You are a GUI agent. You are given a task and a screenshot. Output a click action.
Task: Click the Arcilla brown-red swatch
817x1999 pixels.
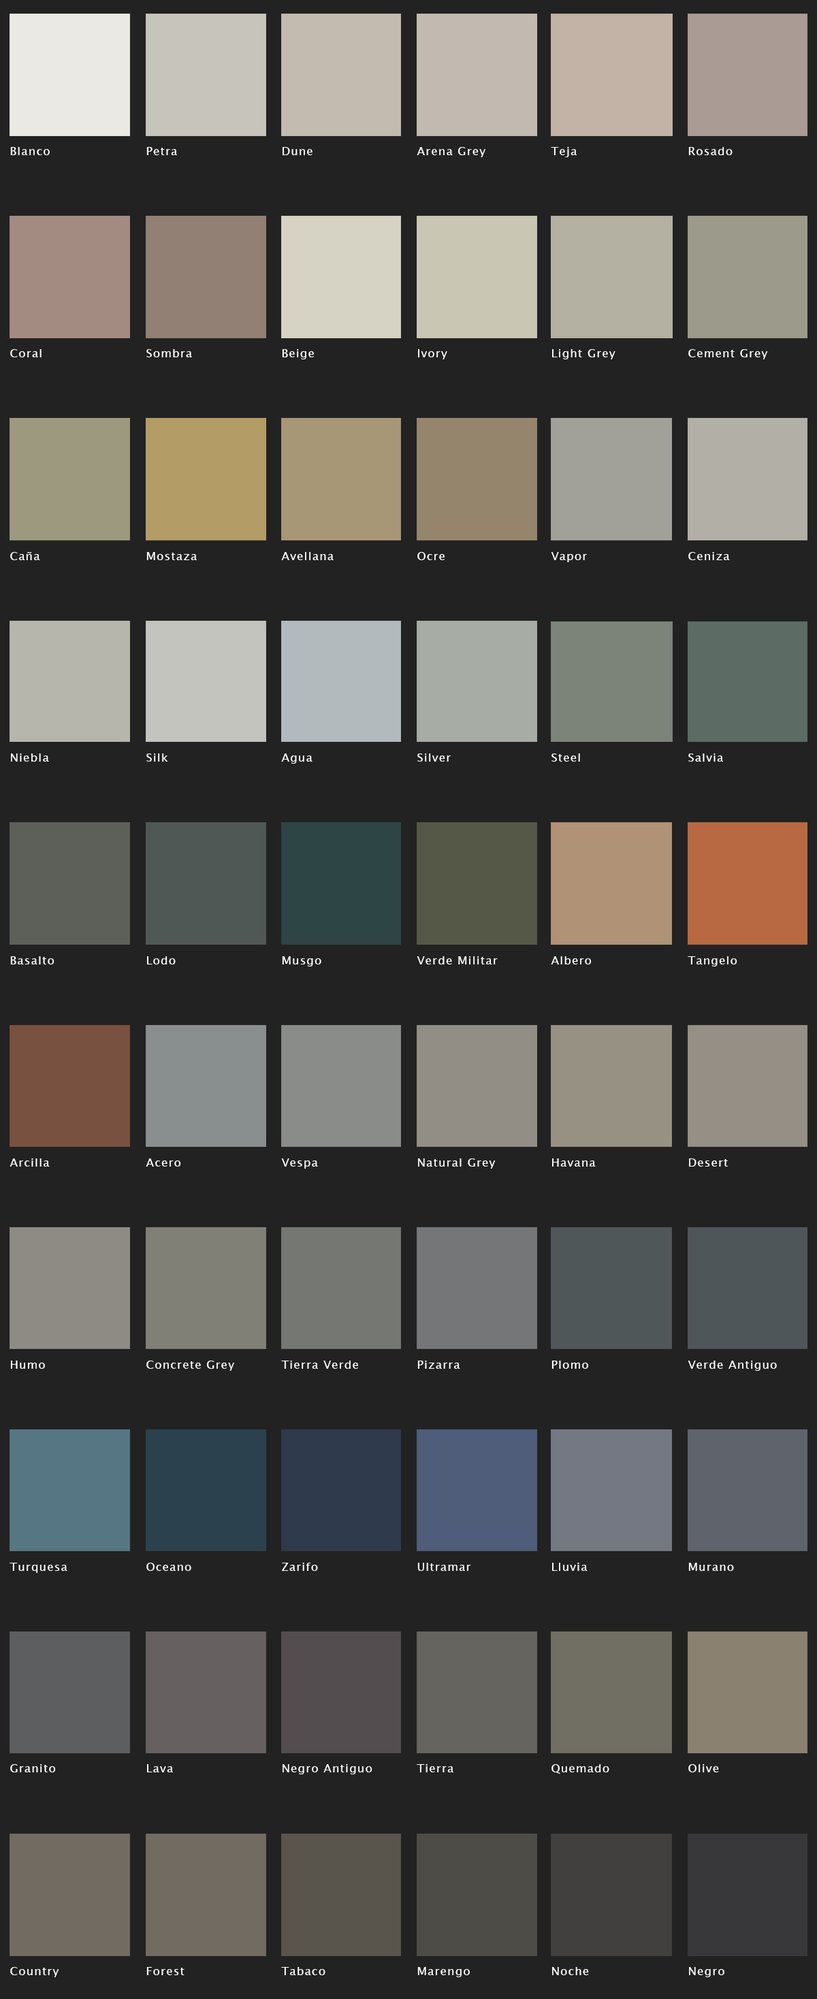69,1085
